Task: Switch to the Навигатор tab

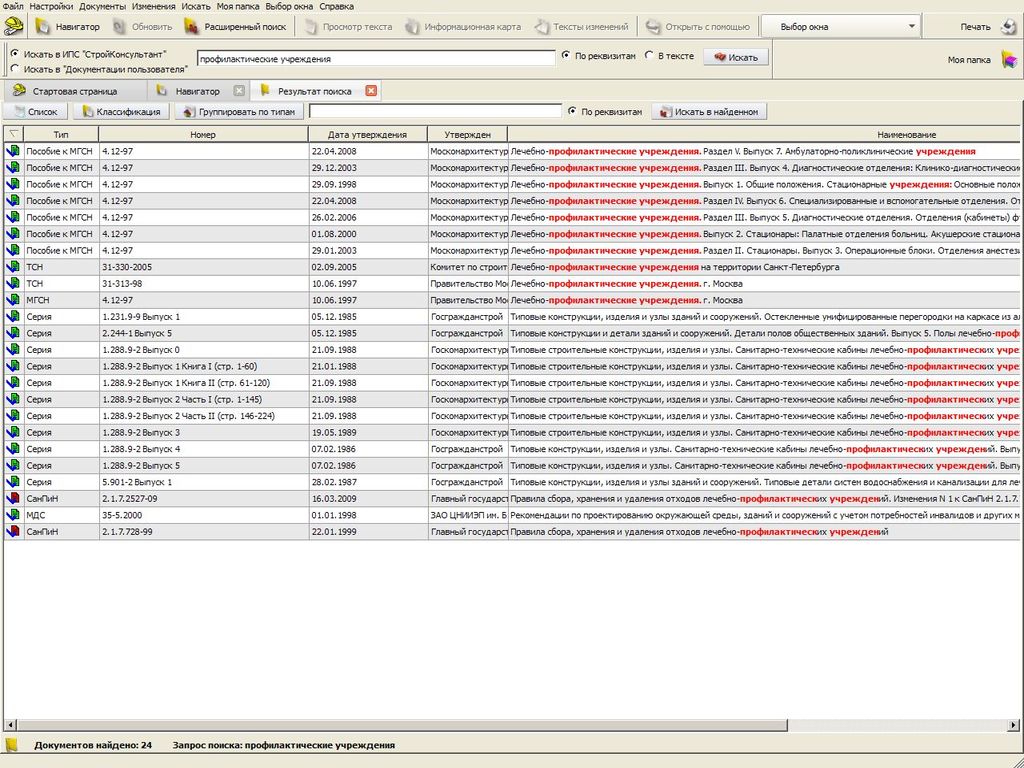Action: pyautogui.click(x=197, y=91)
